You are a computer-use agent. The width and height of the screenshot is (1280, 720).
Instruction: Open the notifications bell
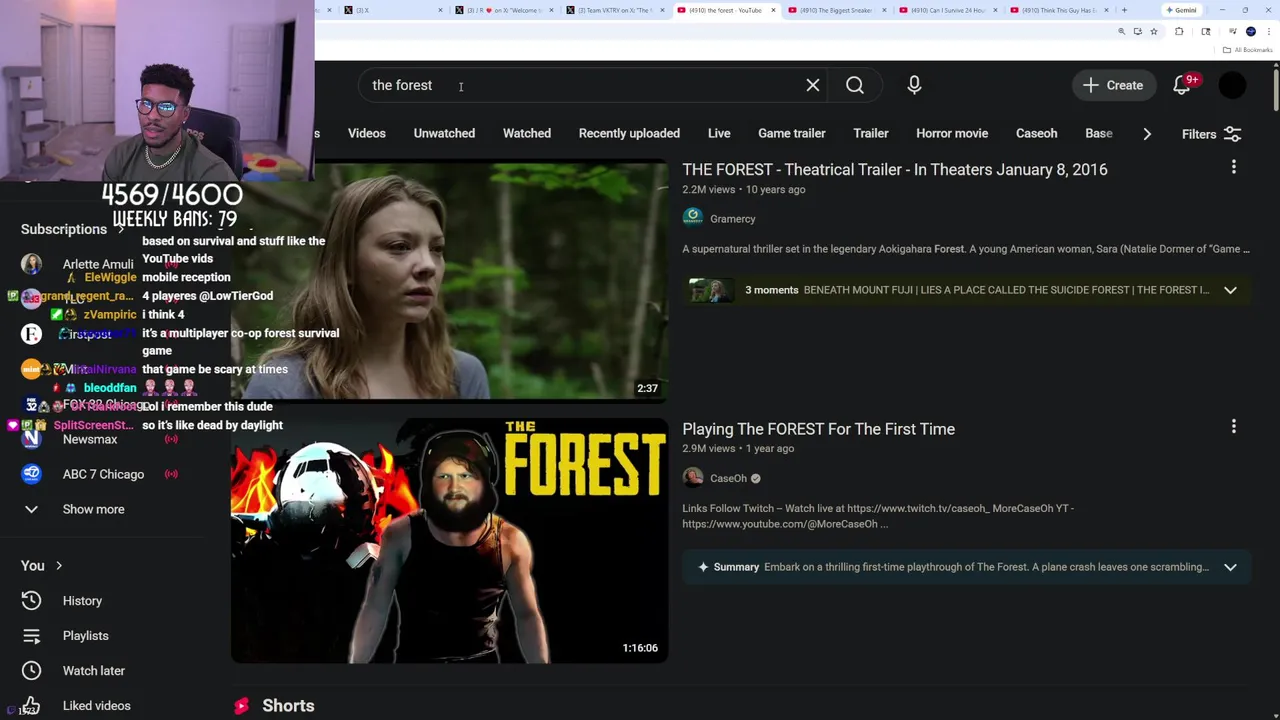1182,85
